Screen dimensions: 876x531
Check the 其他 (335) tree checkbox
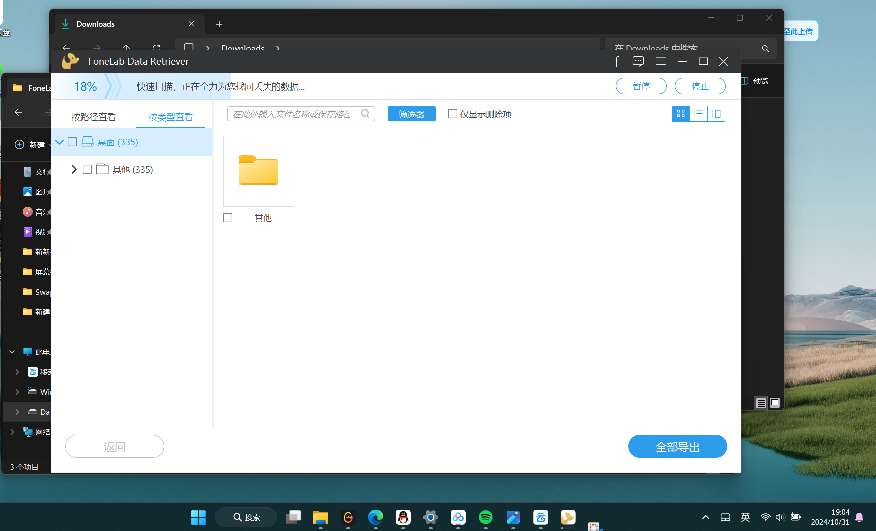(87, 169)
